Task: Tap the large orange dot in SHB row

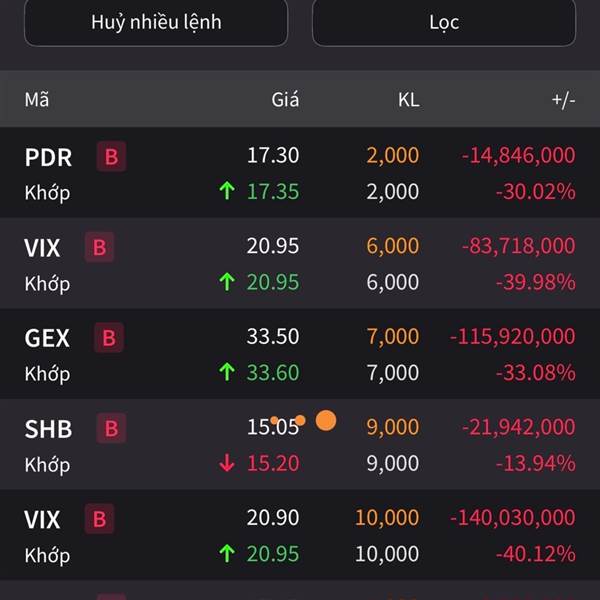Action: coord(326,421)
